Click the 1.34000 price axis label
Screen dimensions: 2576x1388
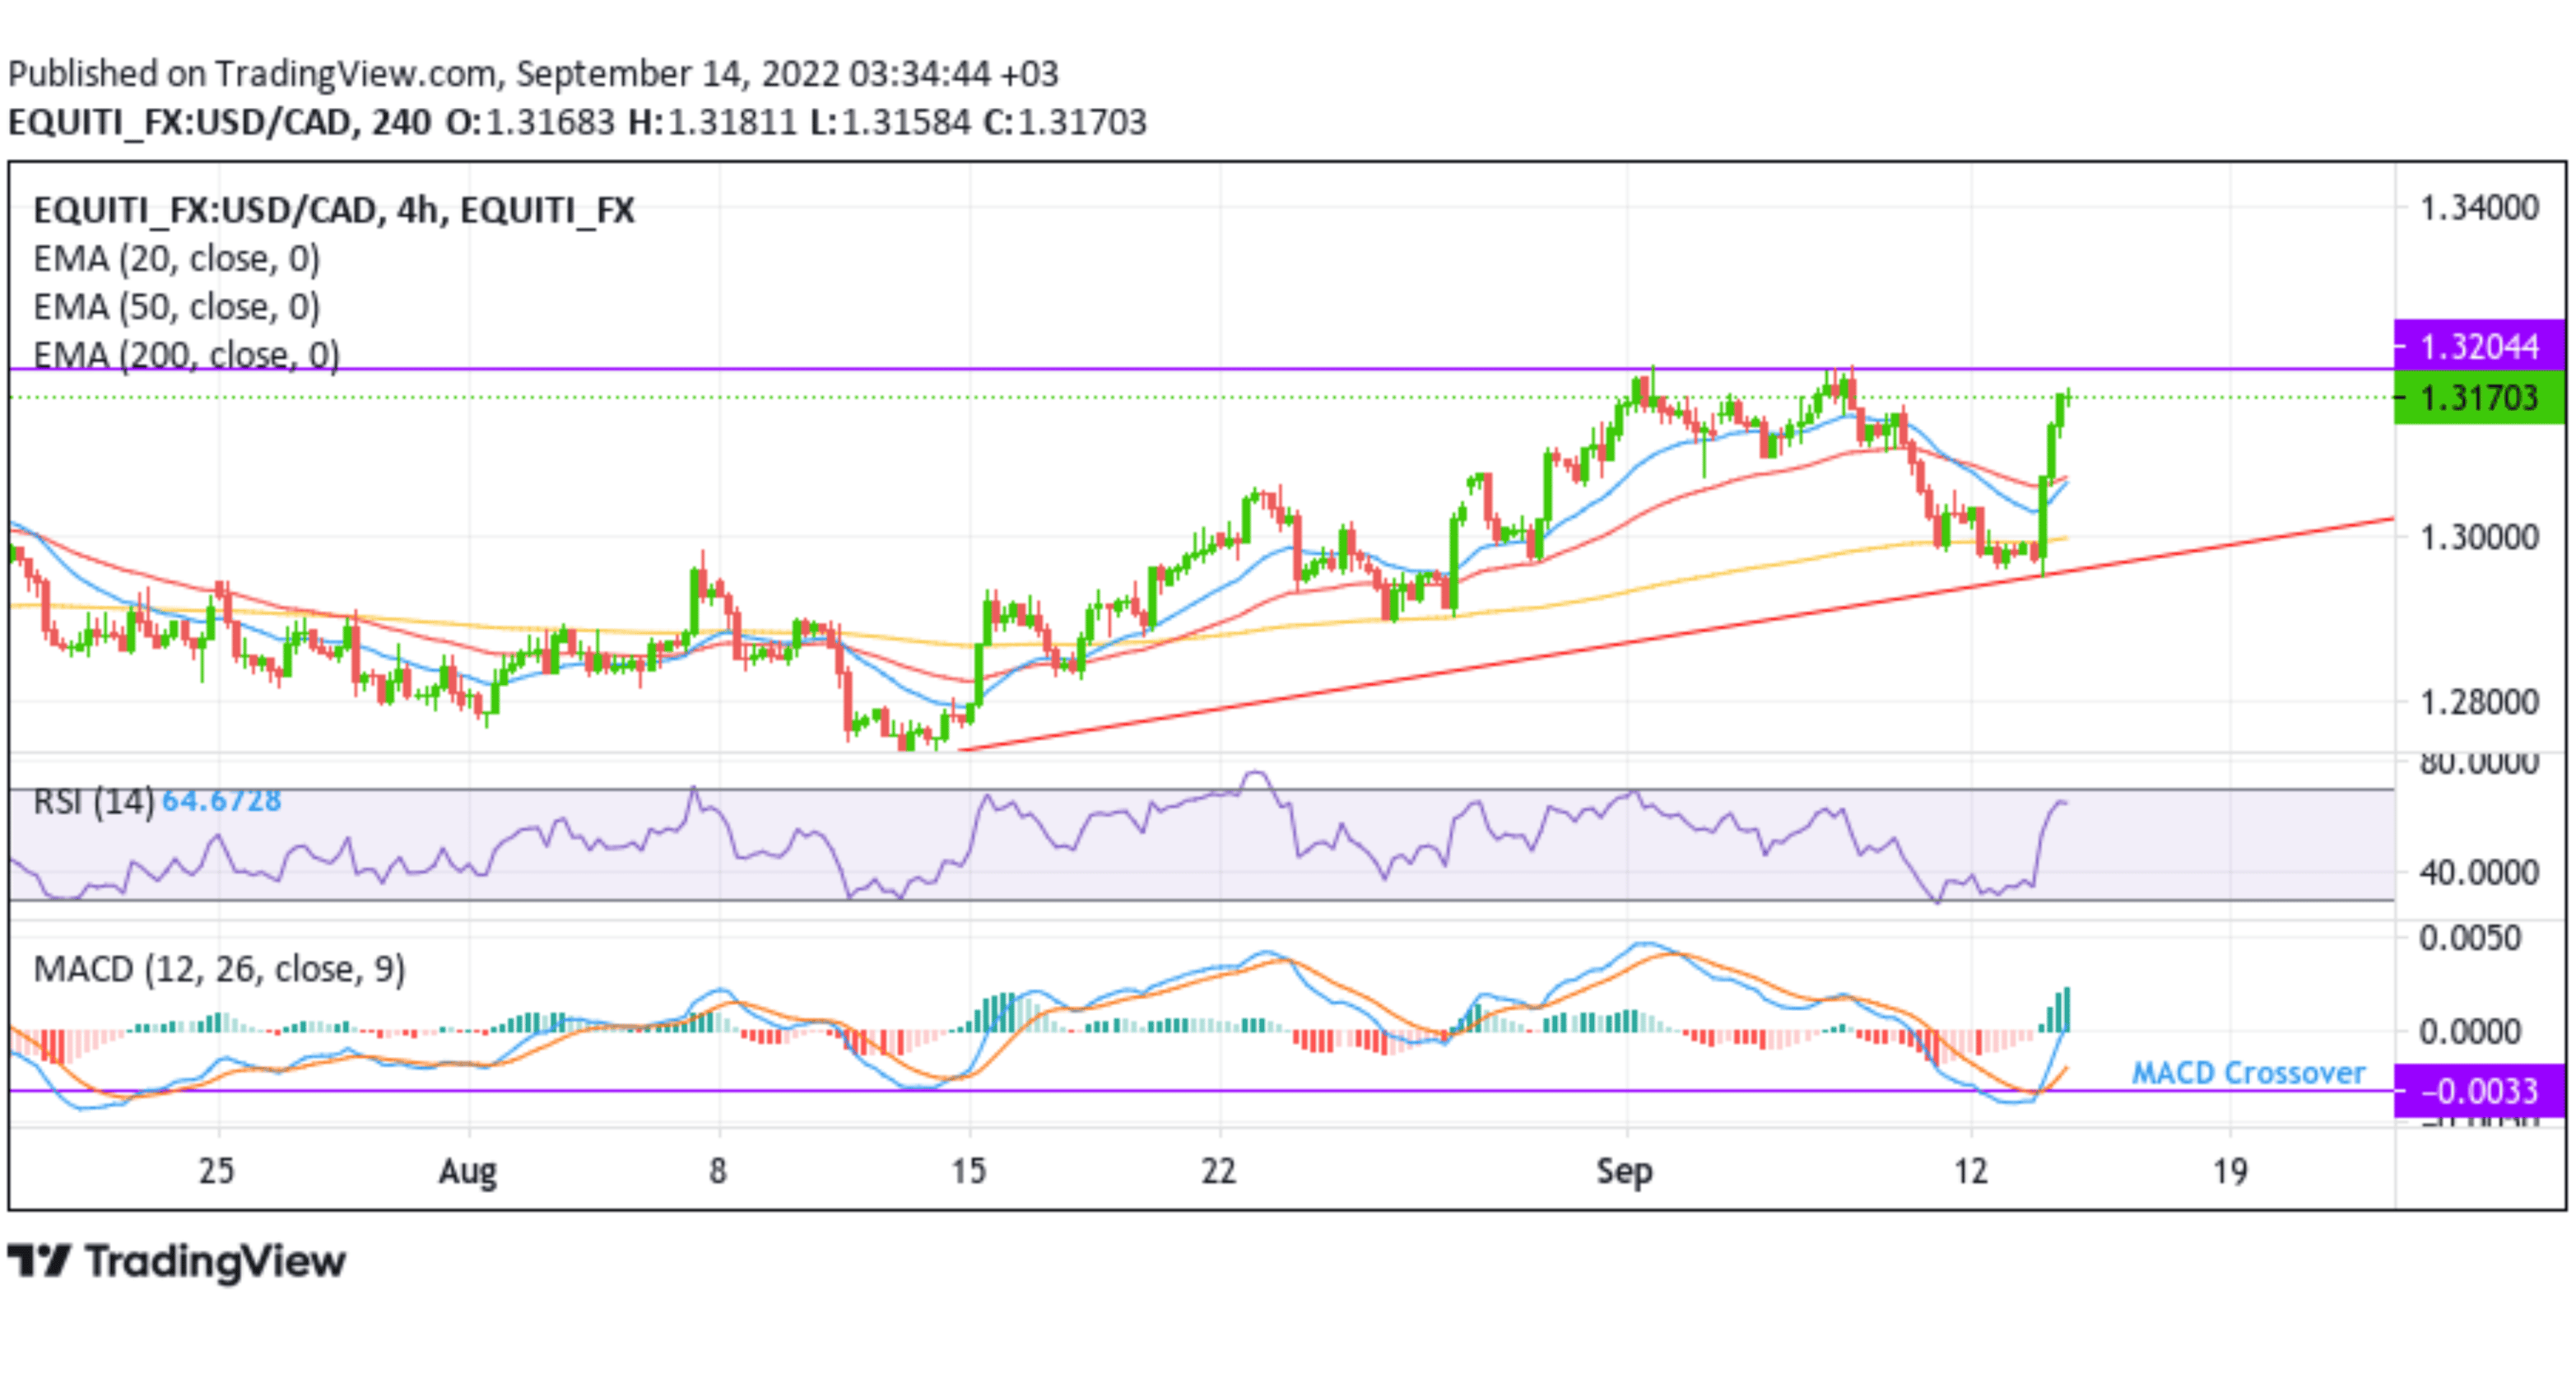point(2479,208)
